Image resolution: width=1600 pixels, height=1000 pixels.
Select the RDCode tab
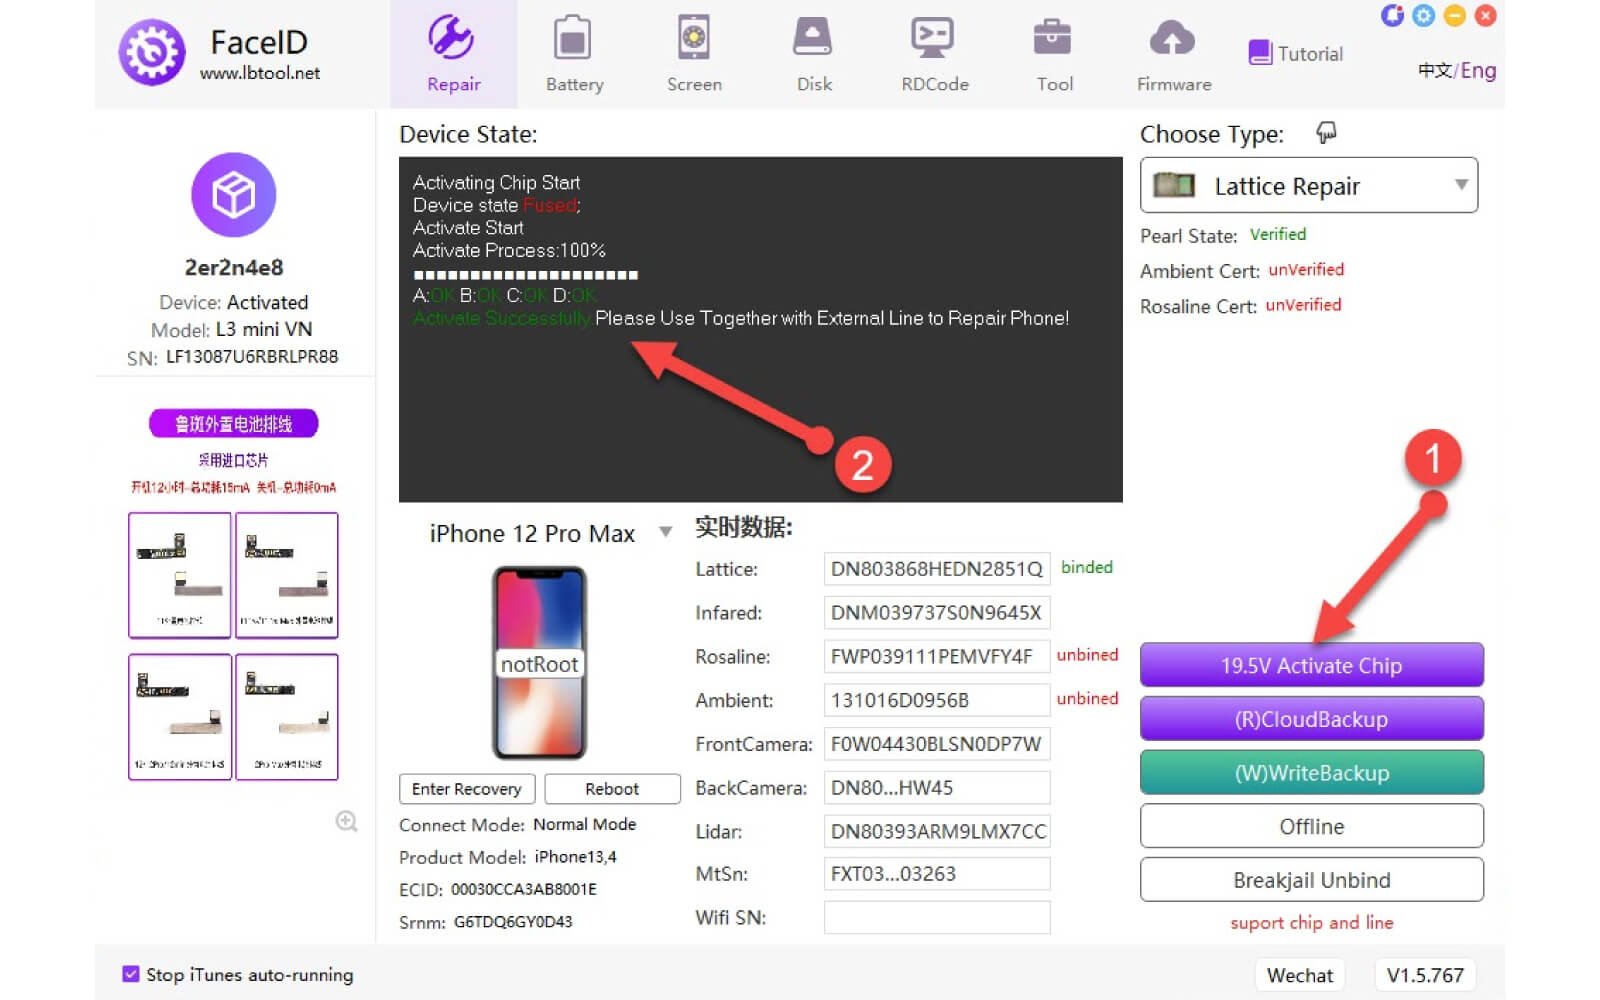click(x=934, y=54)
